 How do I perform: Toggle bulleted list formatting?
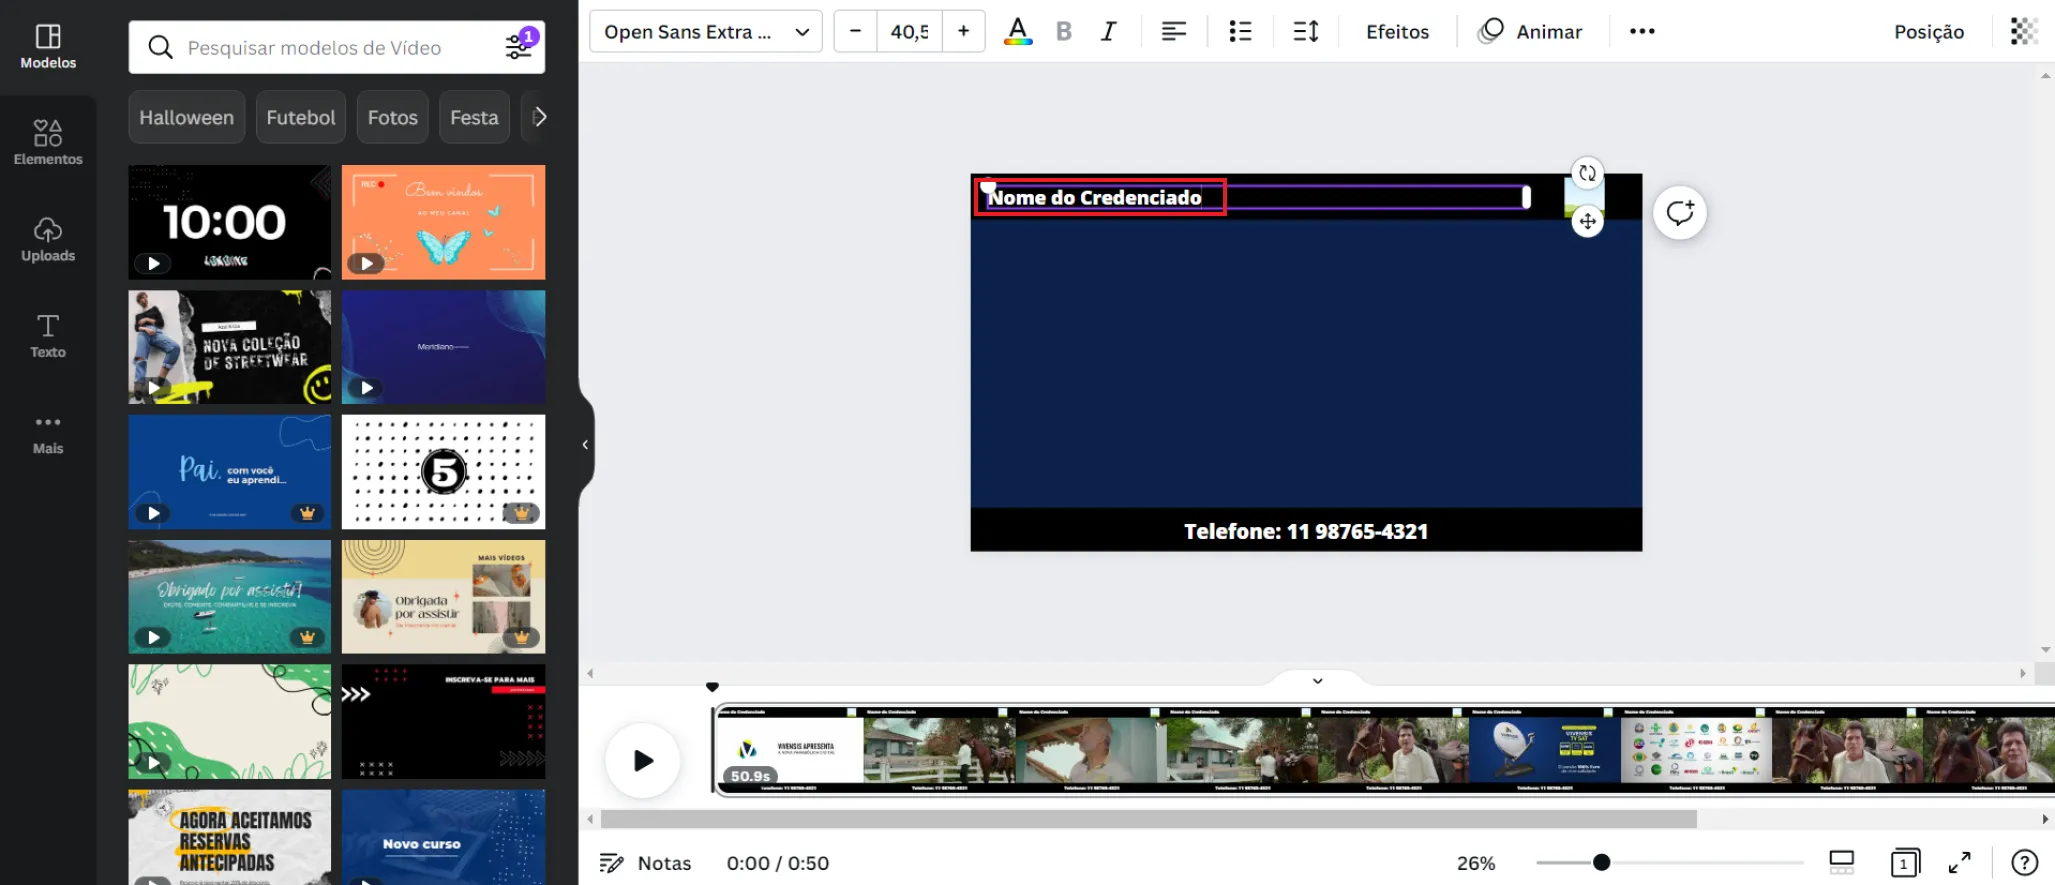[1239, 32]
